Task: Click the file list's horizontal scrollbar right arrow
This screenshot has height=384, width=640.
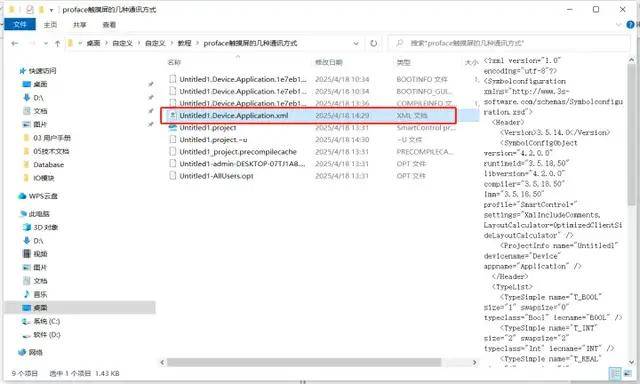Action: (474, 362)
